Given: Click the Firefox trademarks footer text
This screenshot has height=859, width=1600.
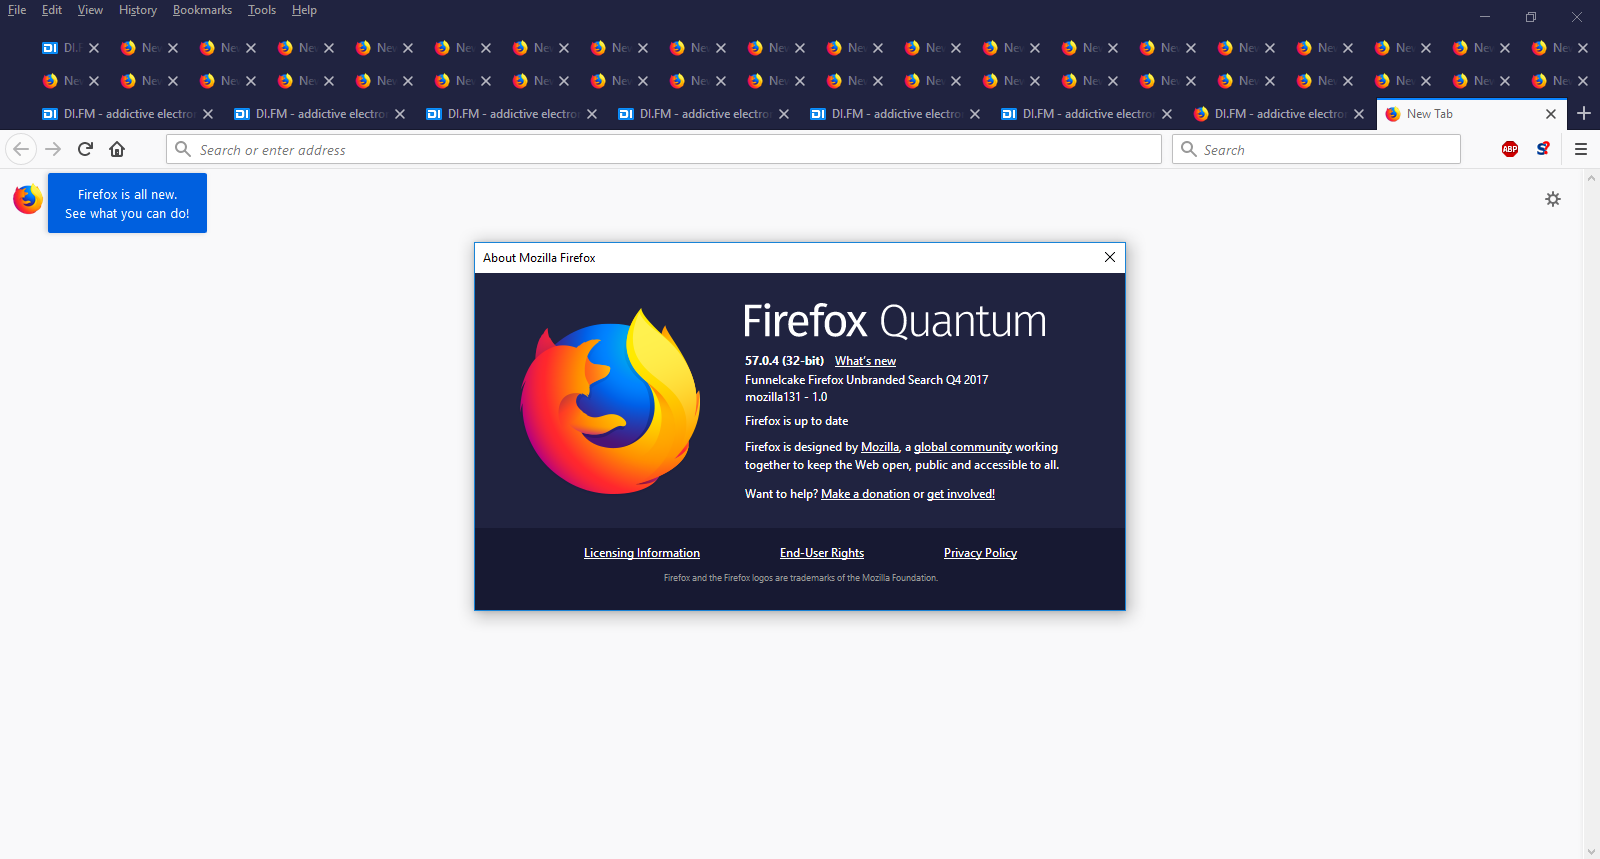Looking at the screenshot, I should (x=800, y=578).
